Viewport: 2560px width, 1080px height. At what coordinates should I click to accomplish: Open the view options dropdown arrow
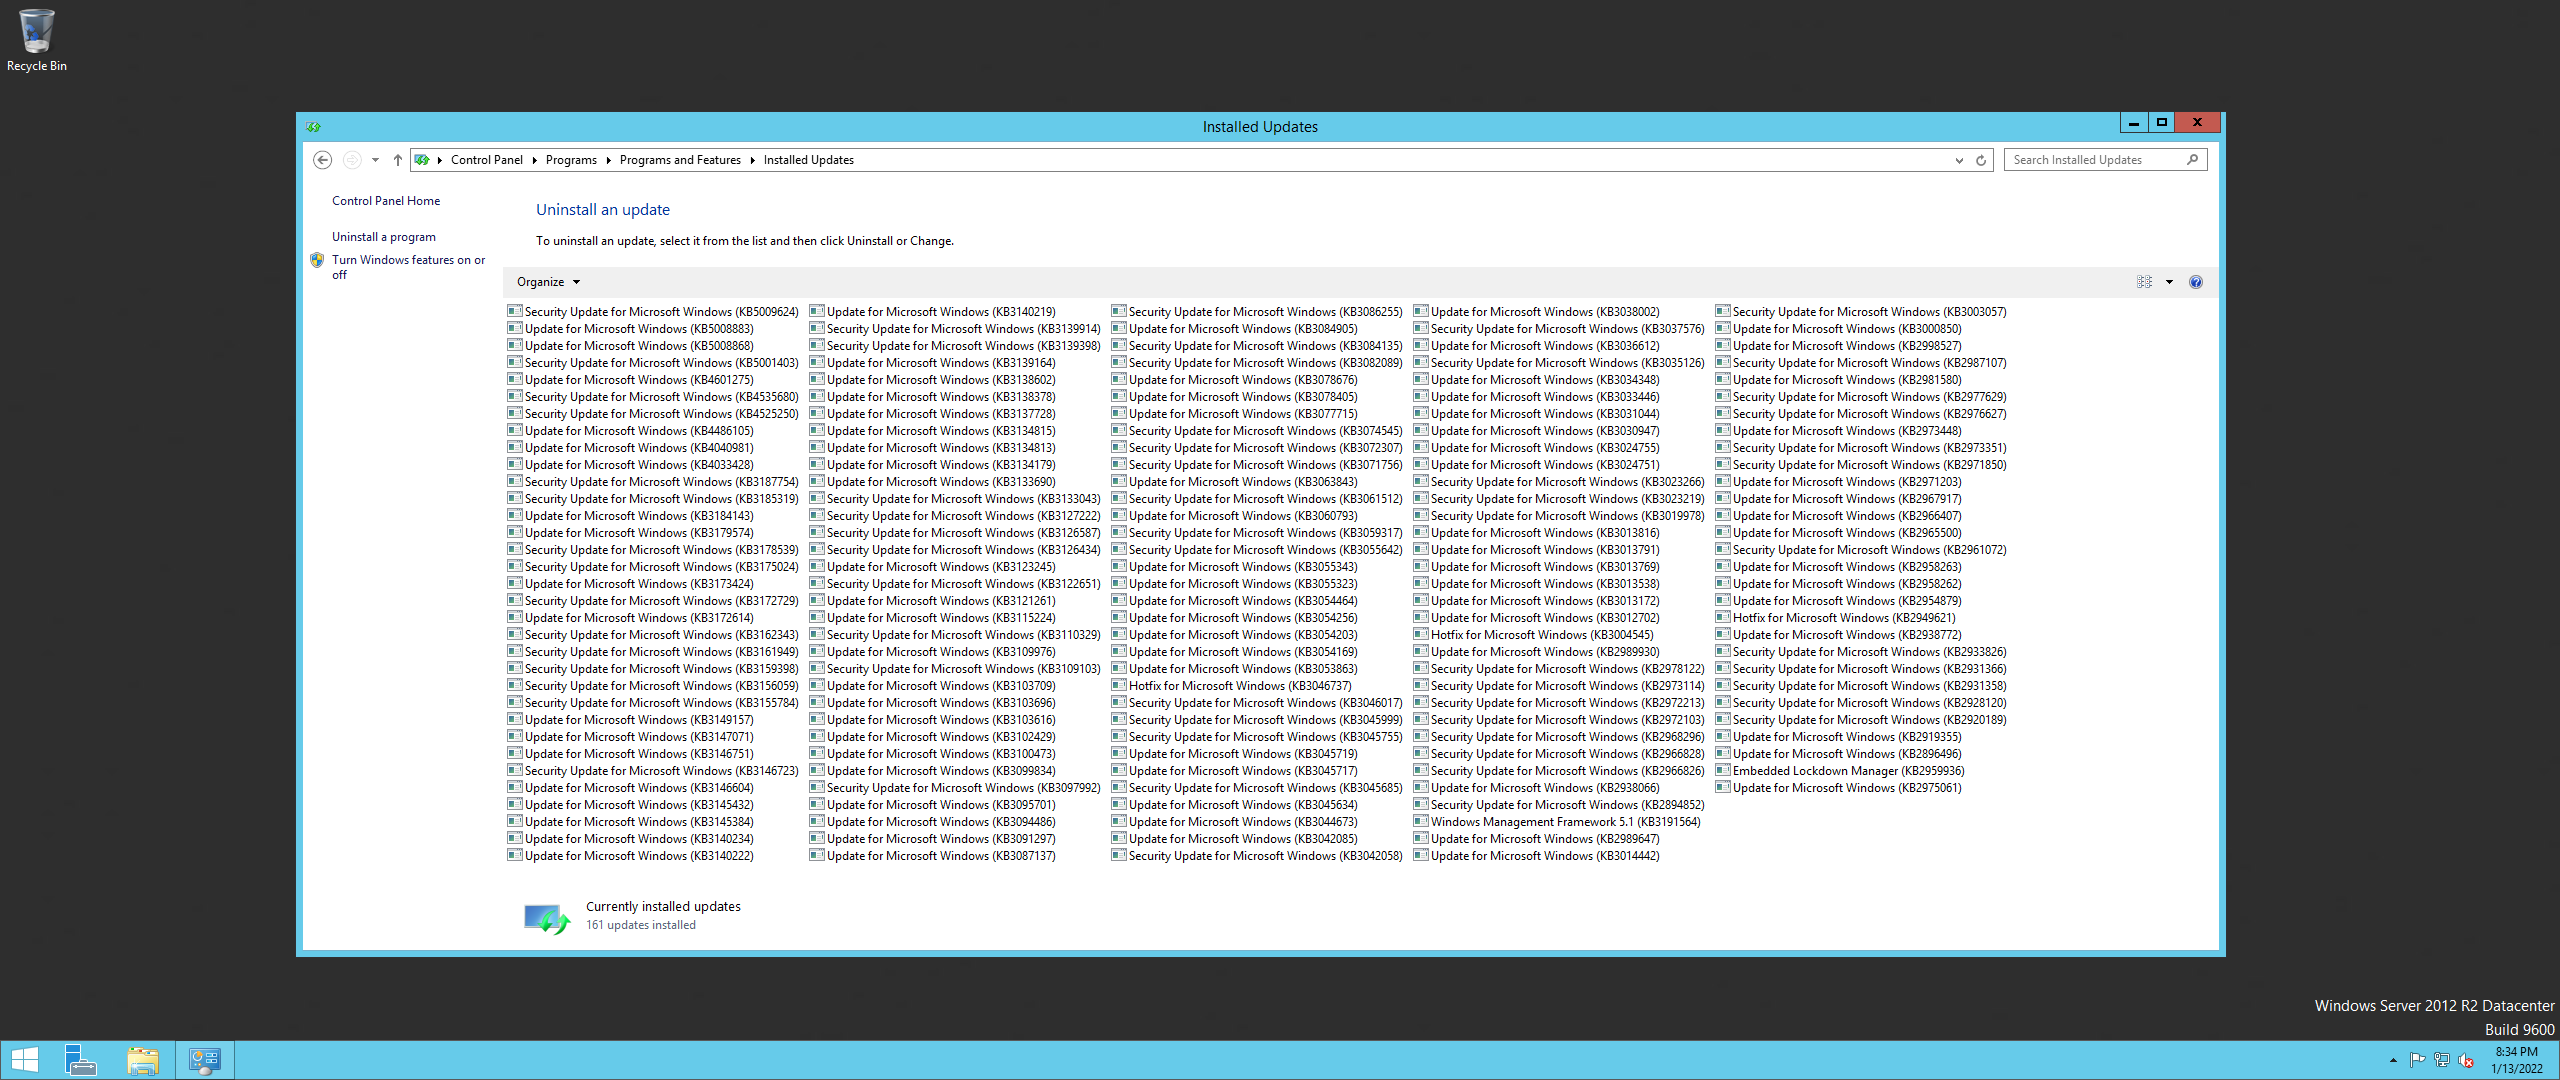[2169, 282]
